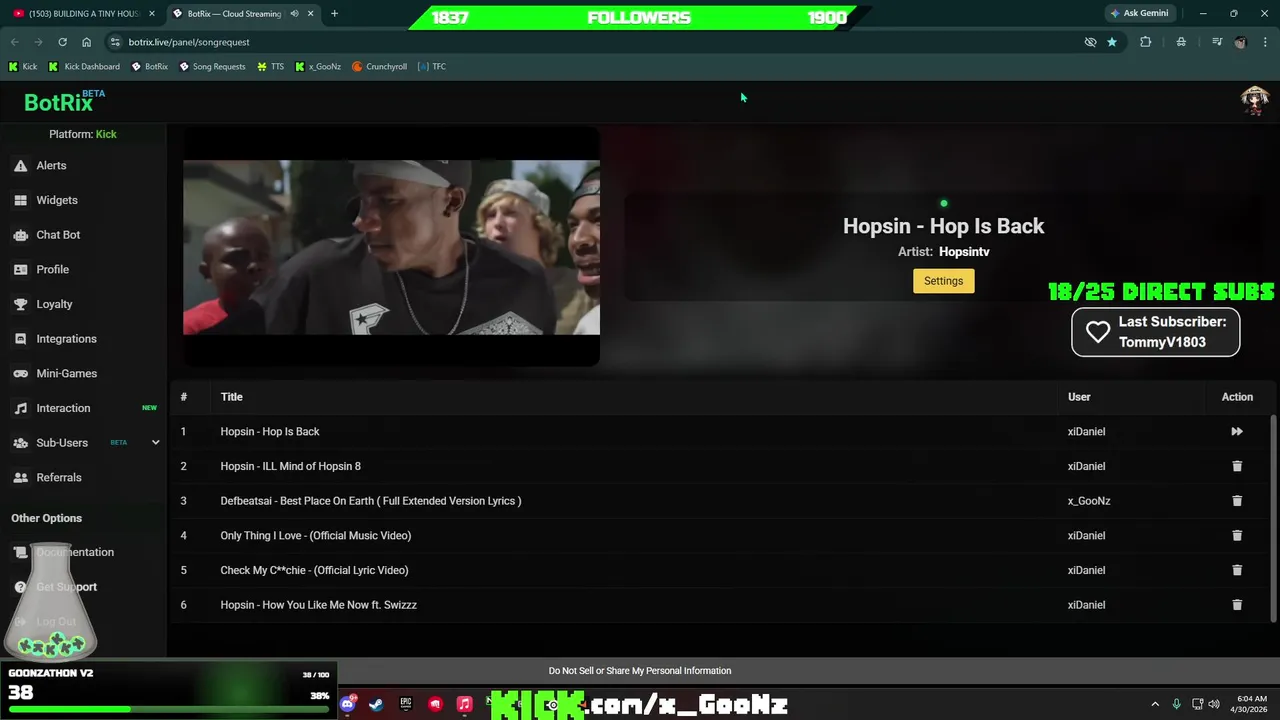1280x720 pixels.
Task: Open the Crunchyroll bookmark
Action: coord(379,67)
